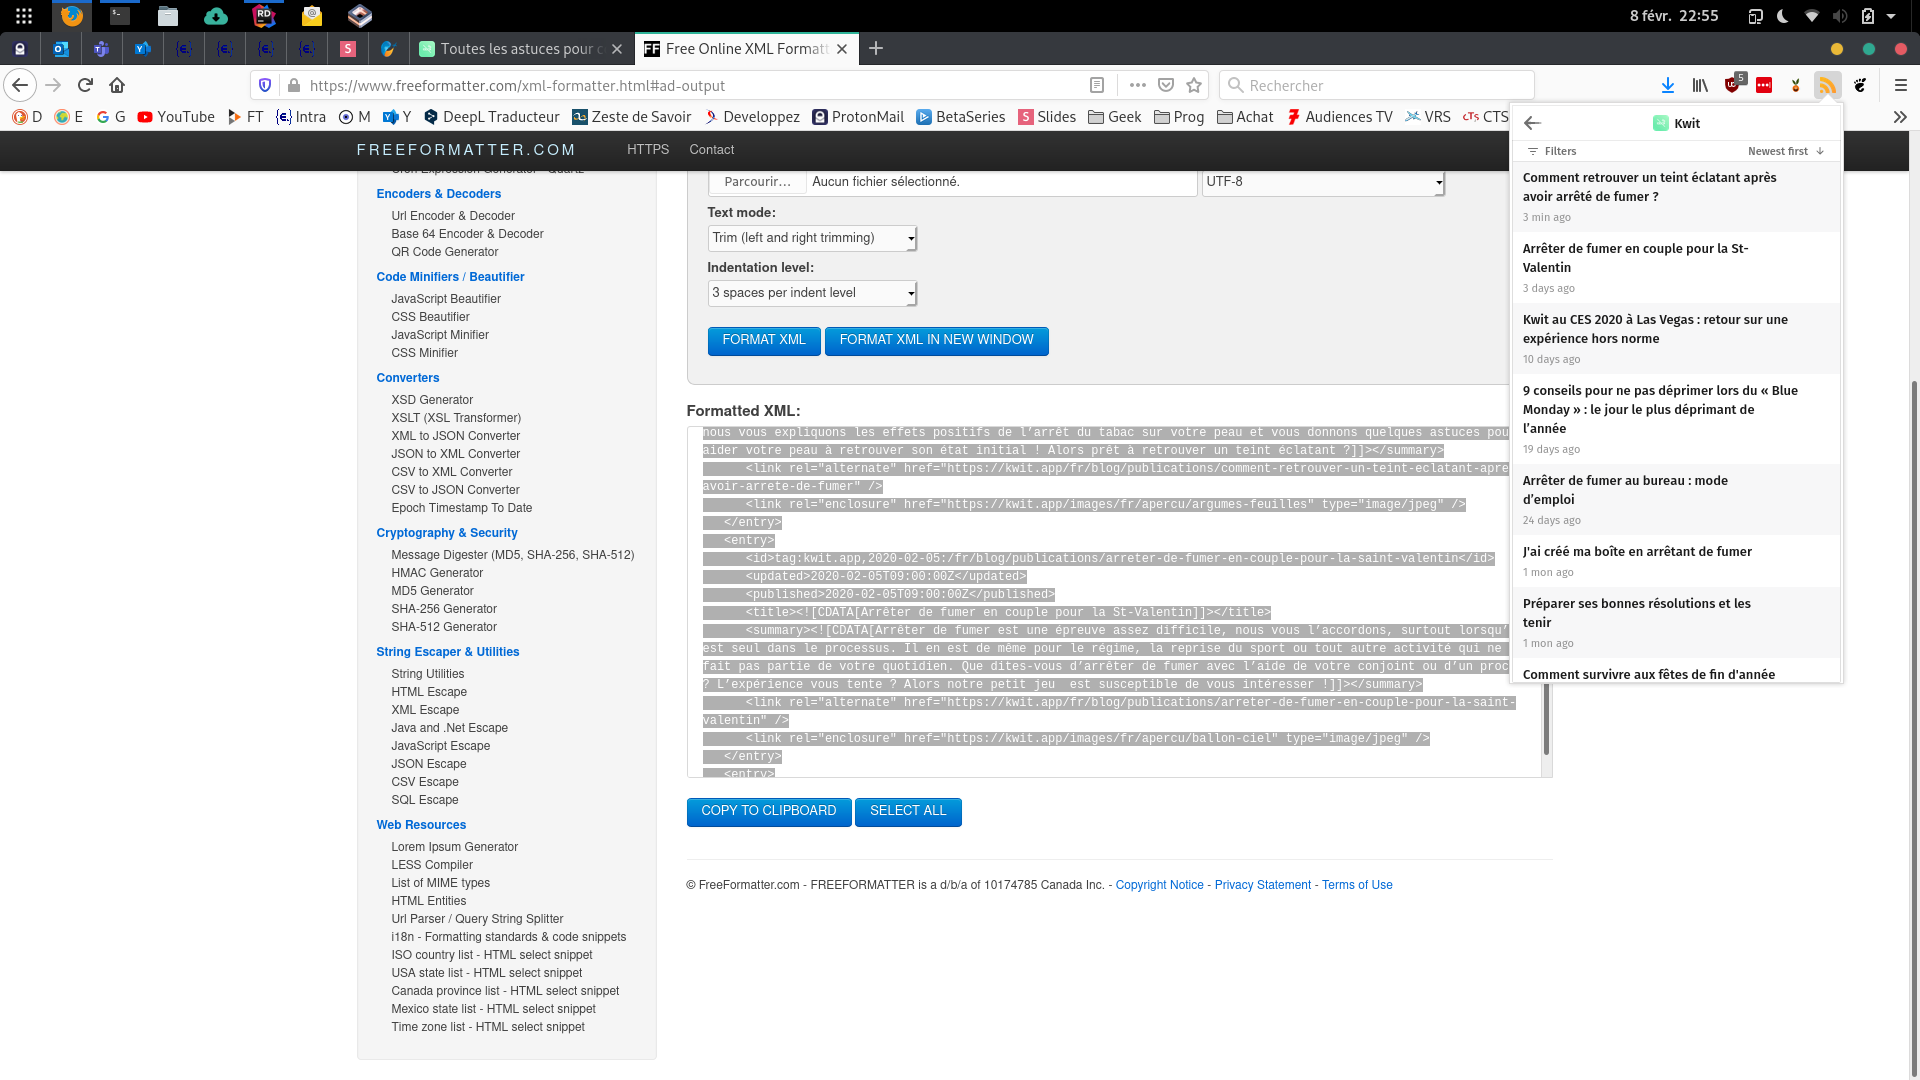
Task: Expand the Indentation level dropdown
Action: tap(812, 293)
